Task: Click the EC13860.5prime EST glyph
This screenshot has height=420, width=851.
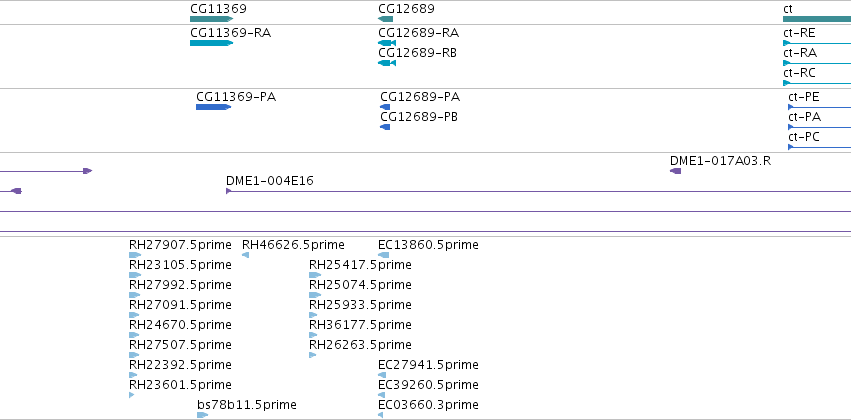Action: pos(384,255)
